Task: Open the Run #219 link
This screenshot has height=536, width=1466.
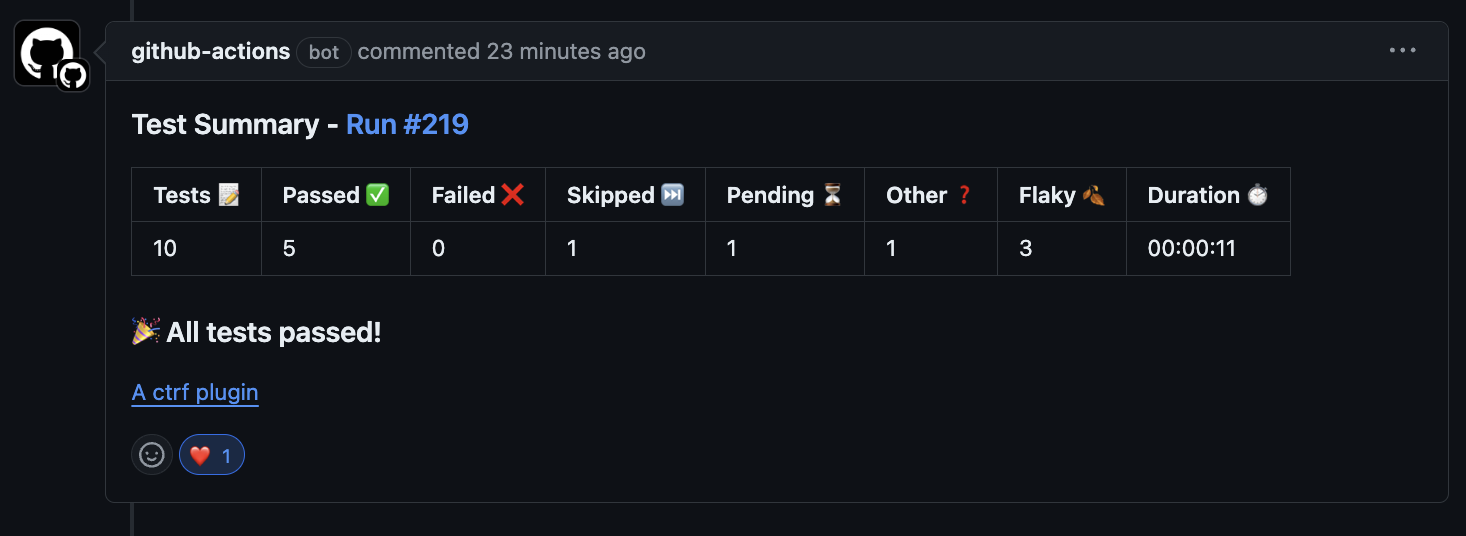Action: (407, 124)
